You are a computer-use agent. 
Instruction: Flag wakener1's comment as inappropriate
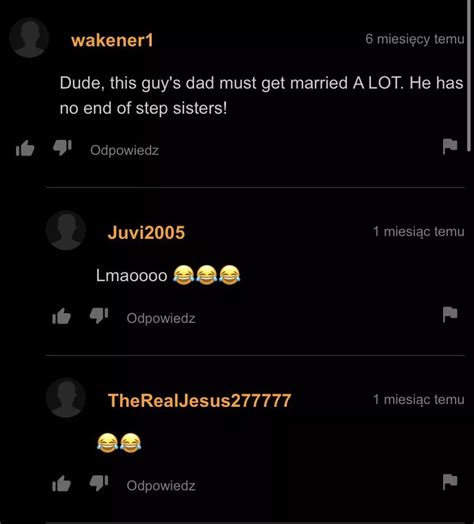pos(450,146)
